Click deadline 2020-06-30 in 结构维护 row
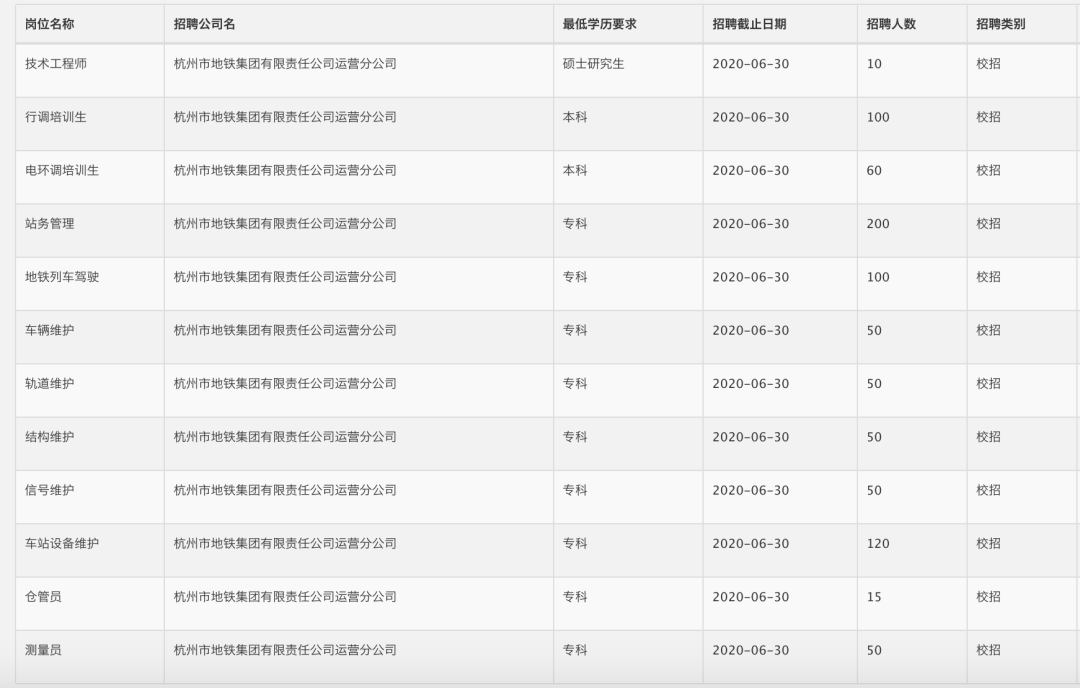The height and width of the screenshot is (688, 1080). point(751,437)
